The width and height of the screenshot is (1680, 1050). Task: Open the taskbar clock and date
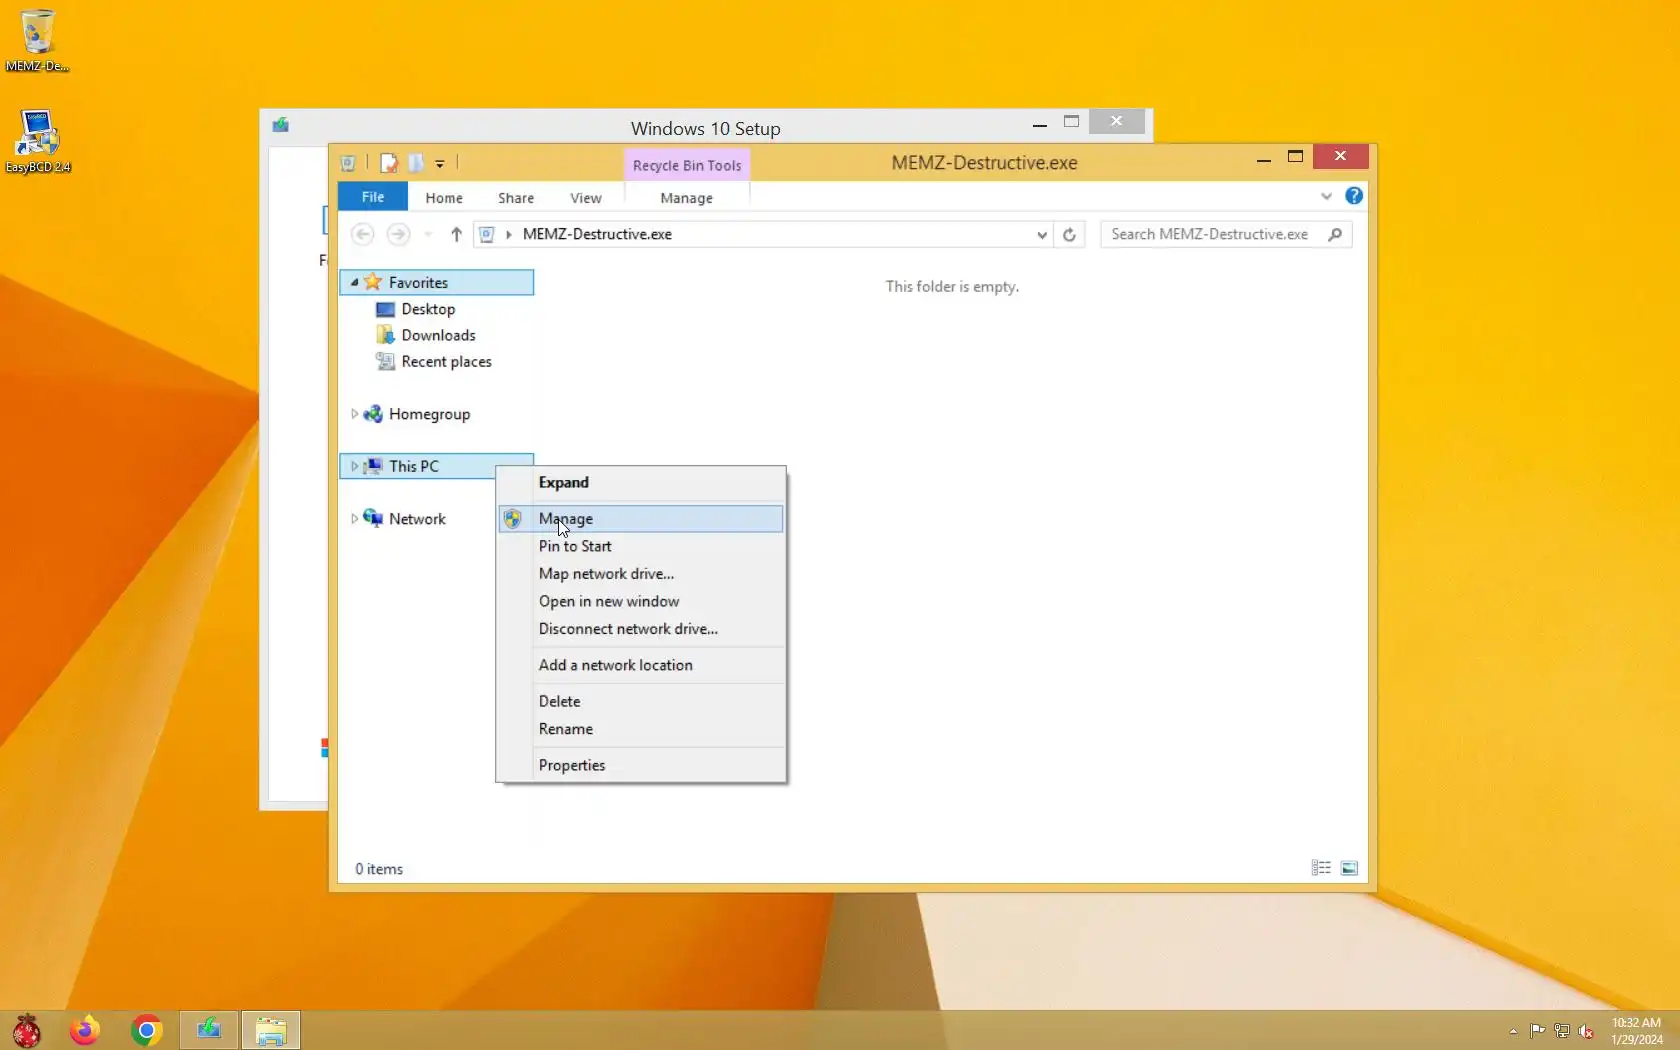(1636, 1031)
